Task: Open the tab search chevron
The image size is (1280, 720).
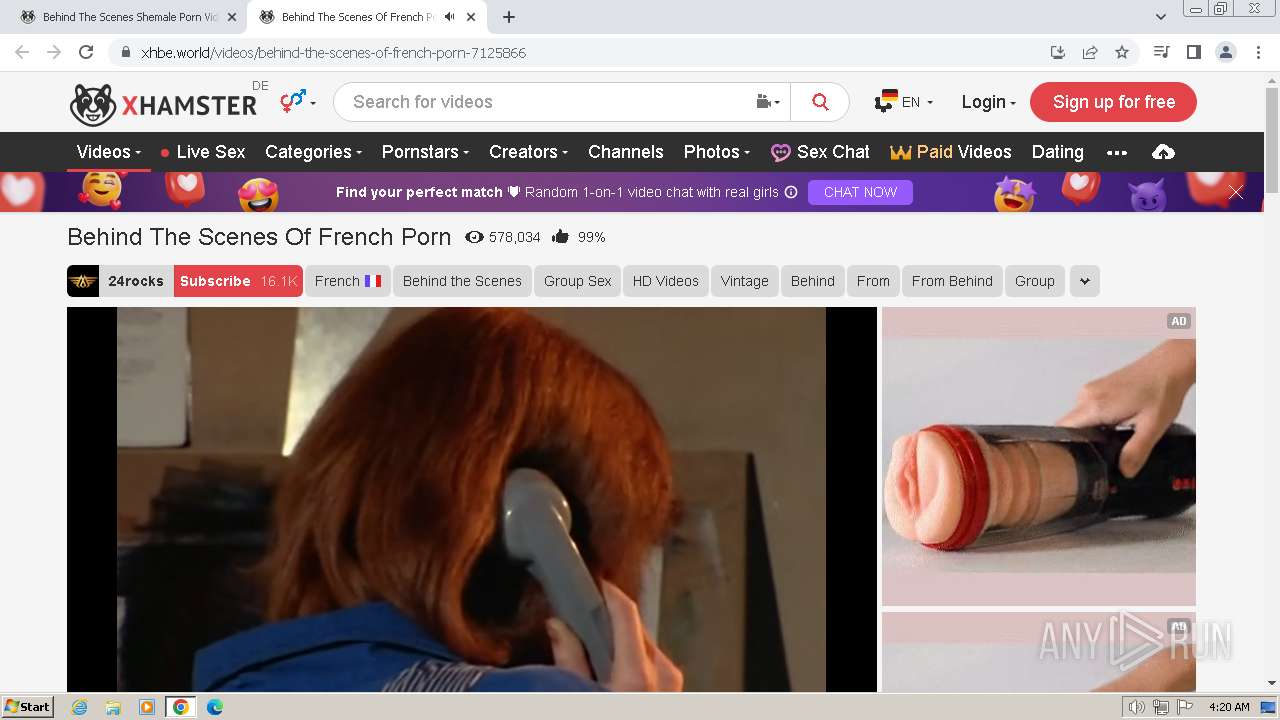Action: (1161, 17)
